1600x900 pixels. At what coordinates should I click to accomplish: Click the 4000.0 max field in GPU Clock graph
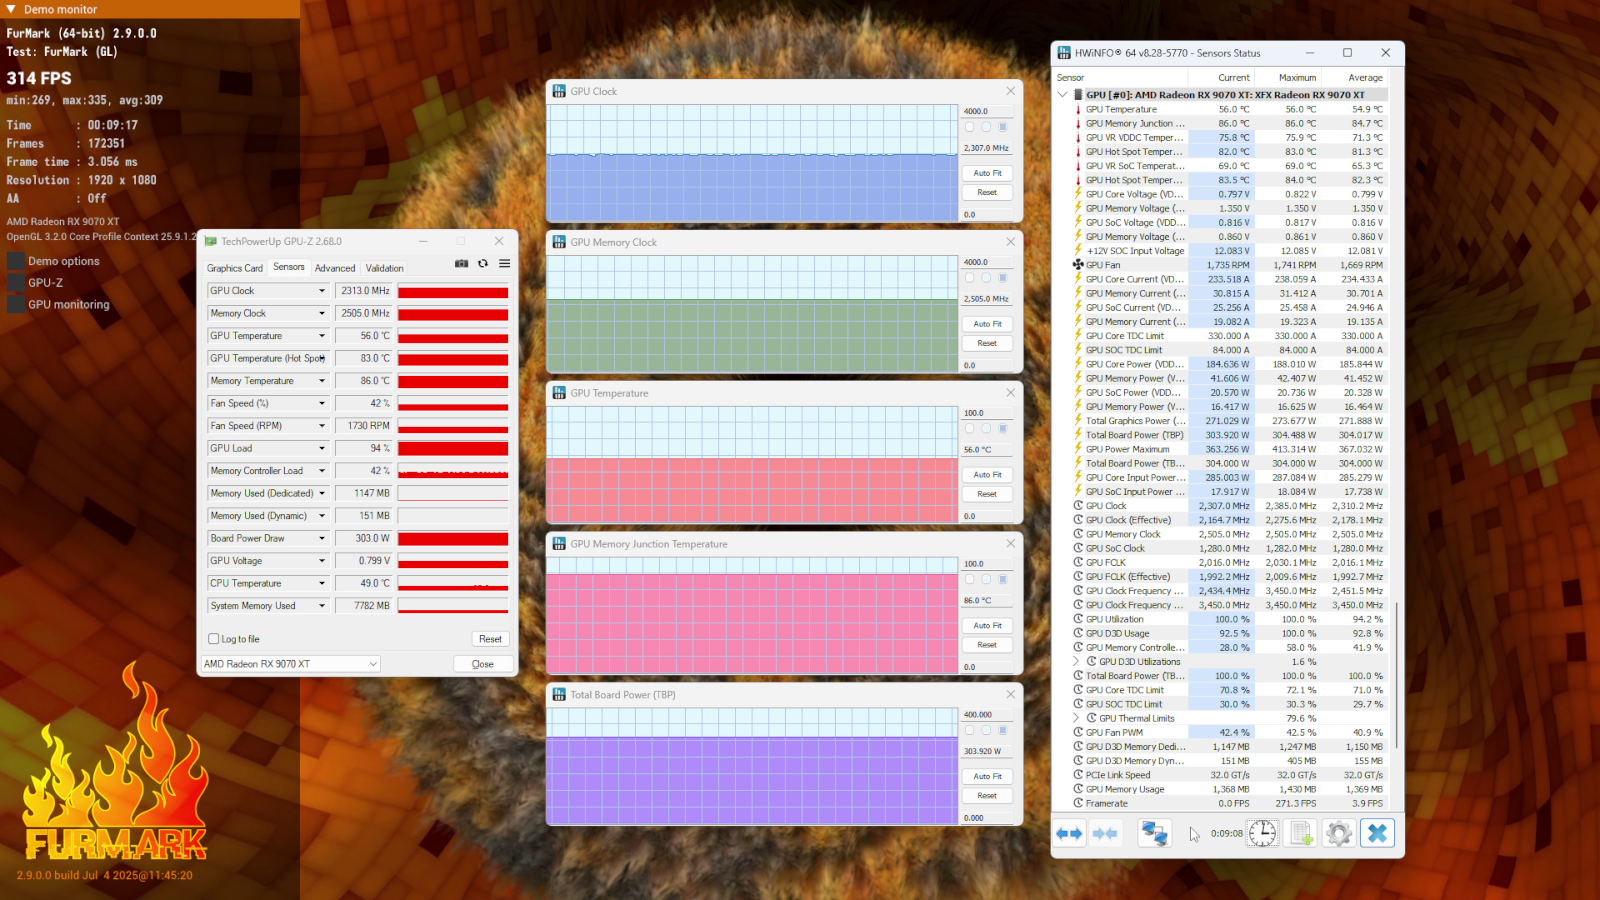pyautogui.click(x=987, y=111)
